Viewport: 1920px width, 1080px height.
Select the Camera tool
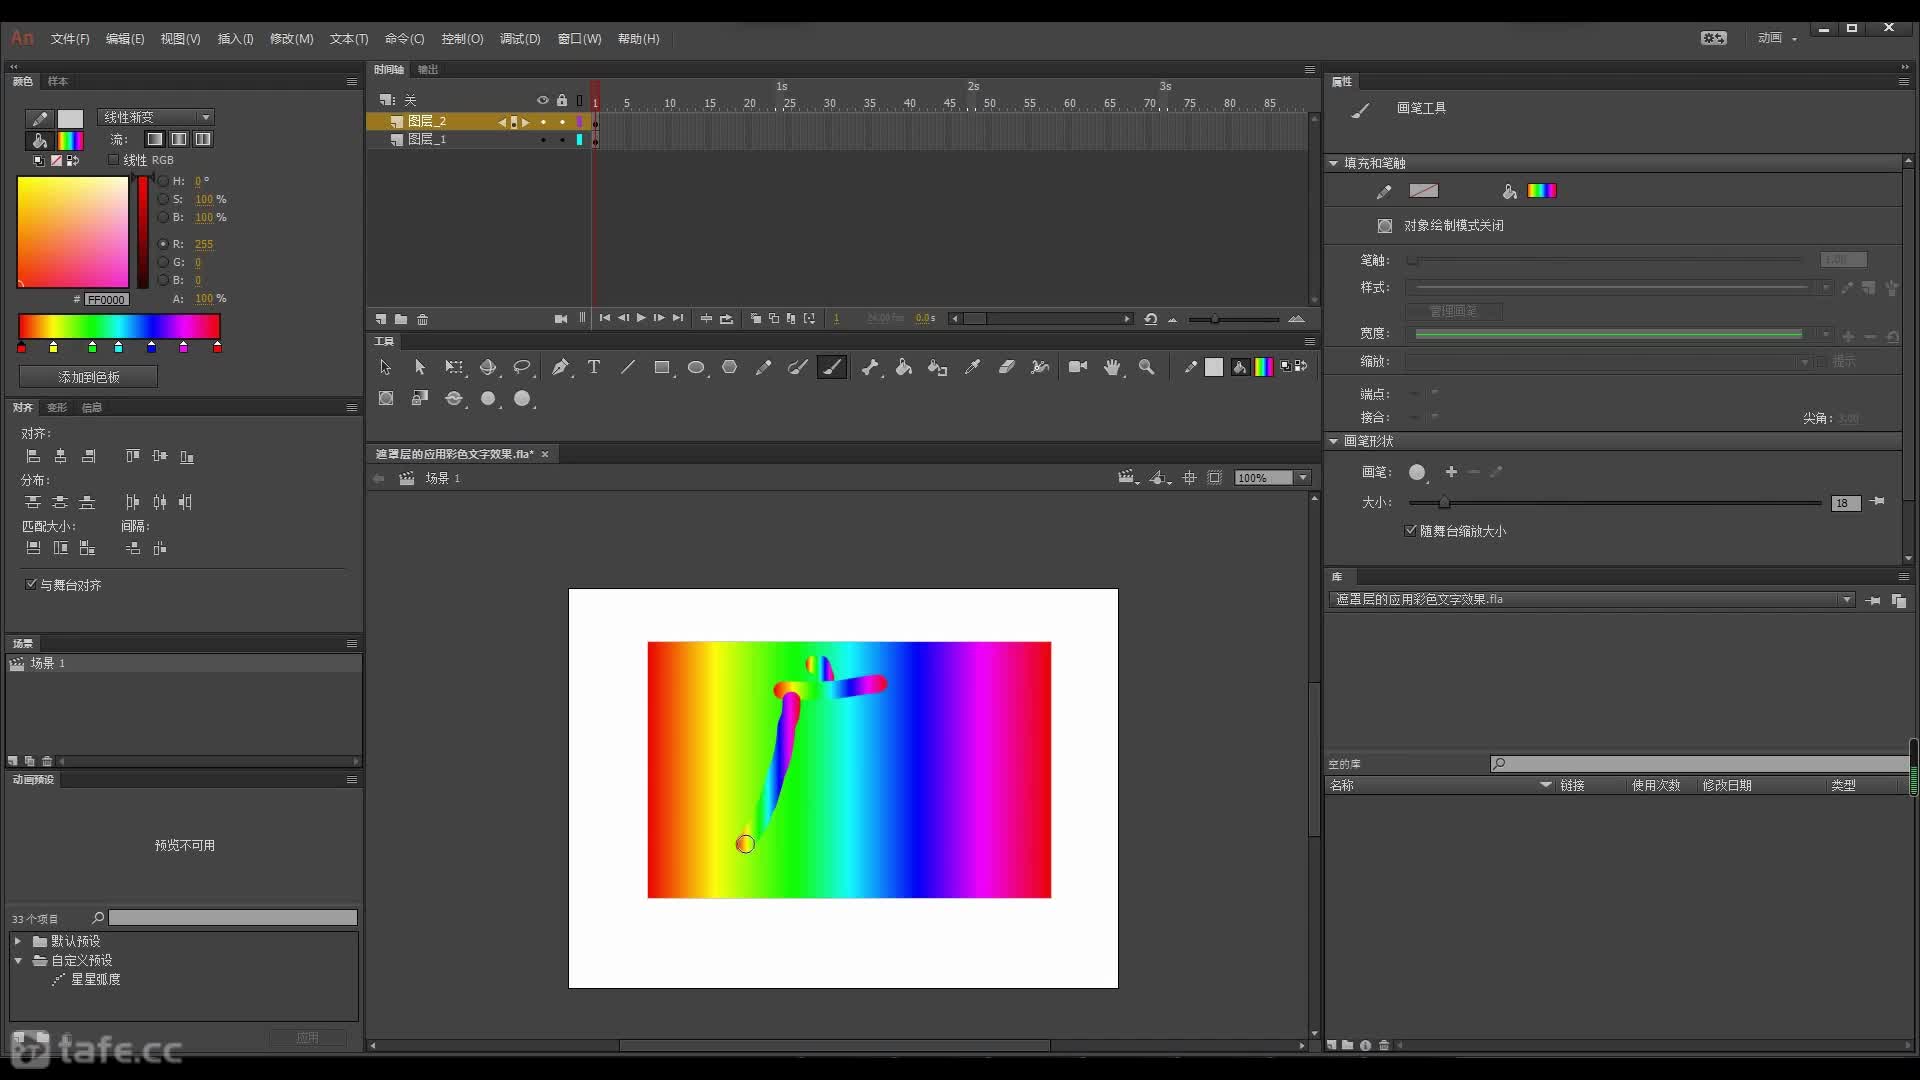click(1077, 368)
